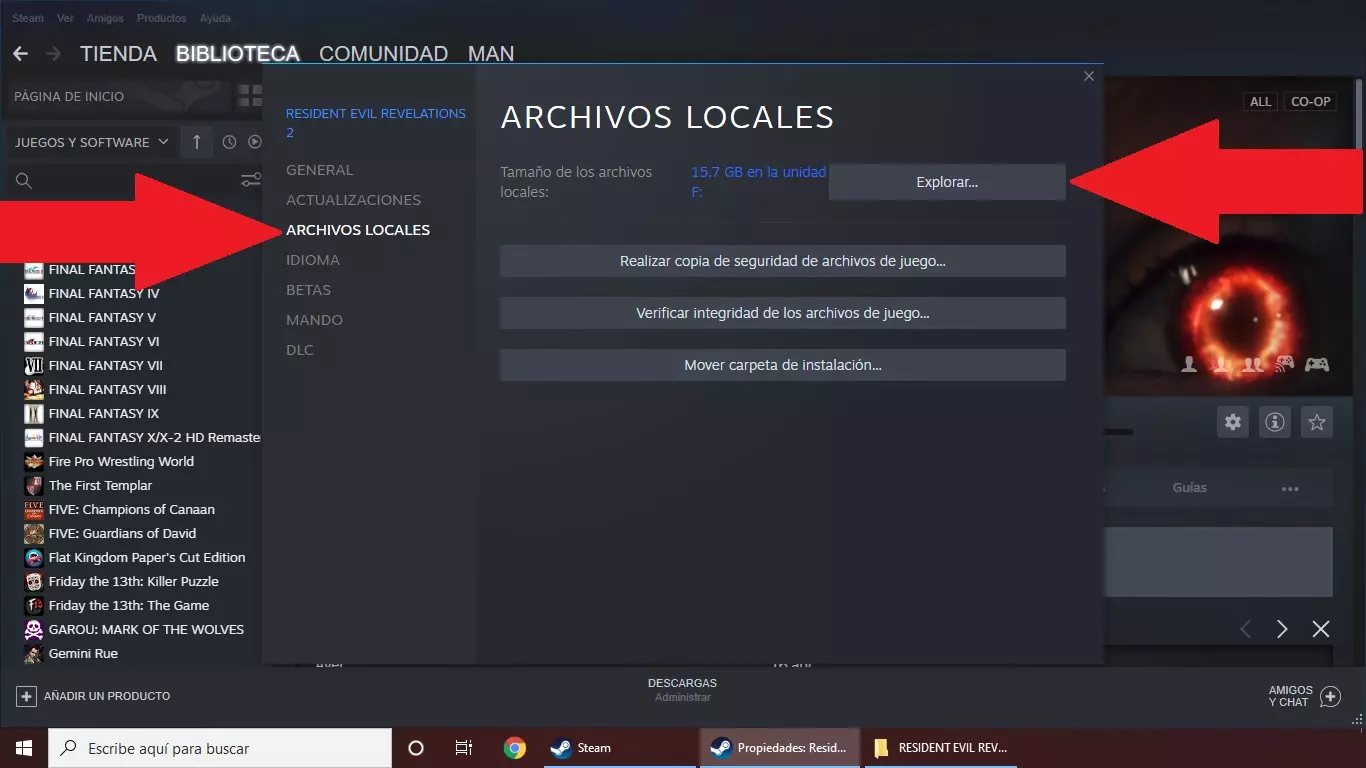Select Actualizaciones in properties sidebar
This screenshot has width=1366, height=768.
(x=353, y=200)
